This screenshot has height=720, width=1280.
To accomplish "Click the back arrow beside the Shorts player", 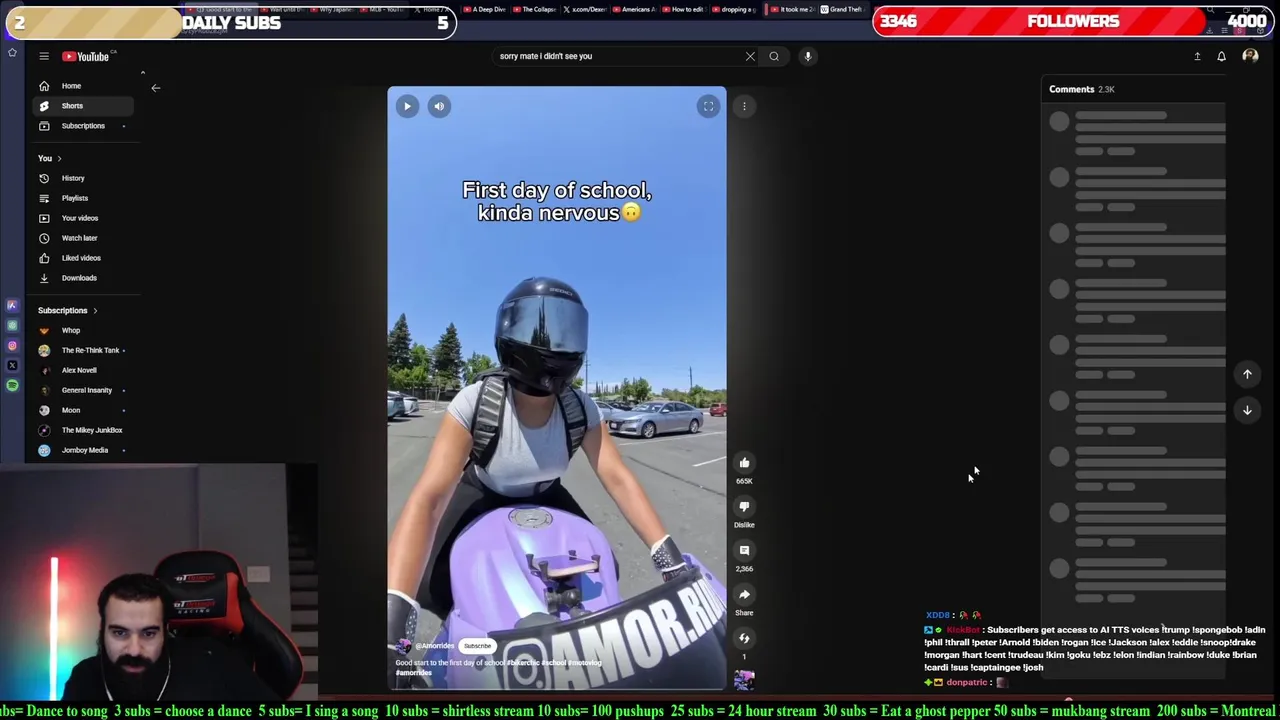I will pyautogui.click(x=155, y=88).
